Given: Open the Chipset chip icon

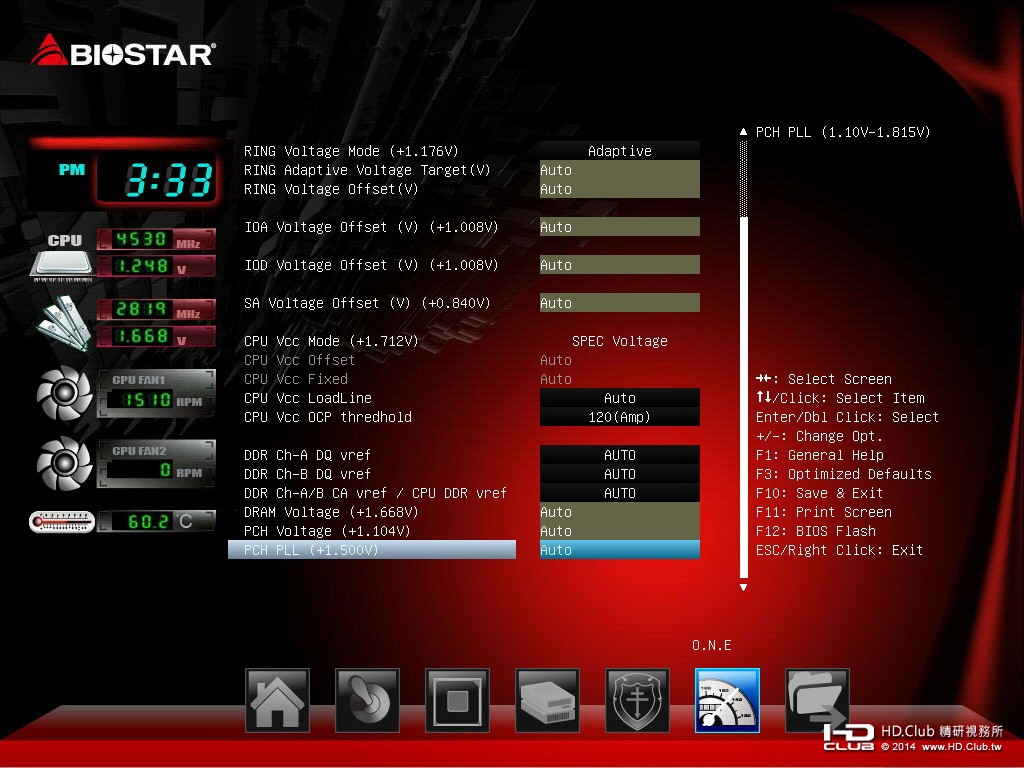Looking at the screenshot, I should (x=457, y=700).
